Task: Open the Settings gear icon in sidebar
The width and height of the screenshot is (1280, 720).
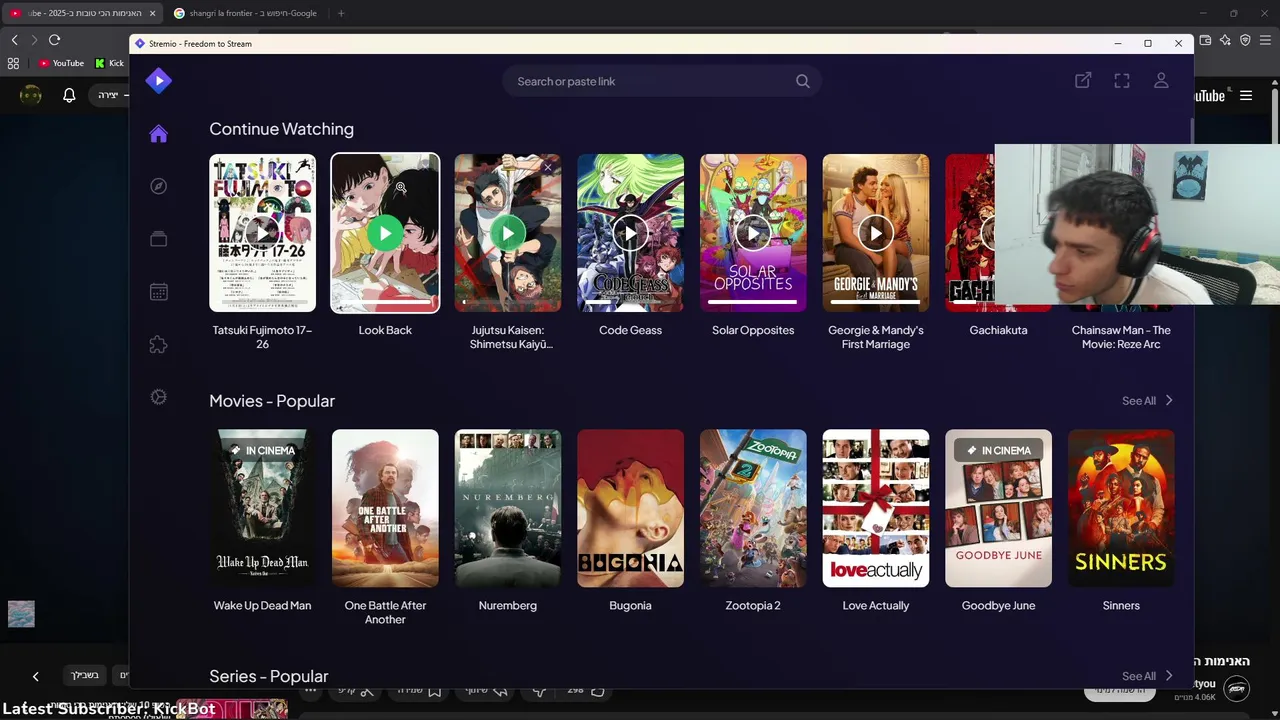Action: pos(158,397)
